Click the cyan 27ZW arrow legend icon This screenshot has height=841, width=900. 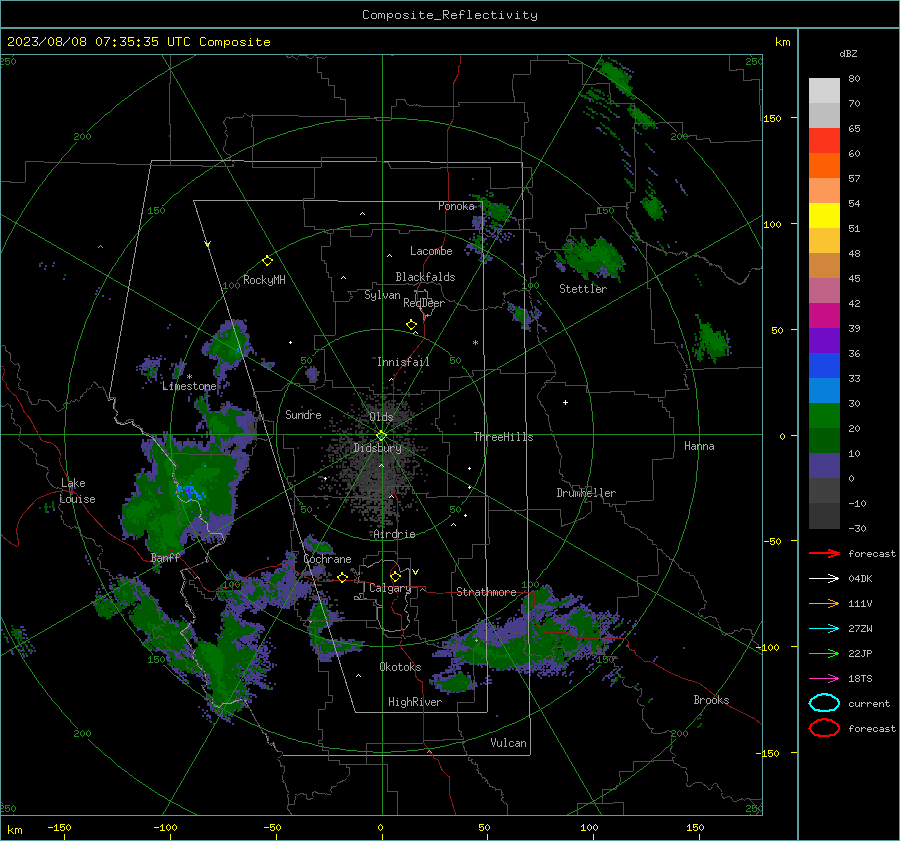coord(824,629)
